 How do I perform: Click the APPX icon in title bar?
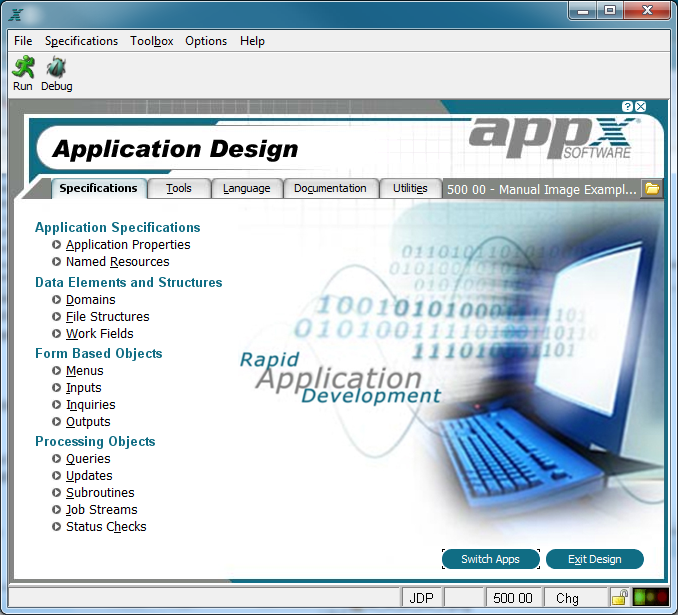click(x=16, y=14)
